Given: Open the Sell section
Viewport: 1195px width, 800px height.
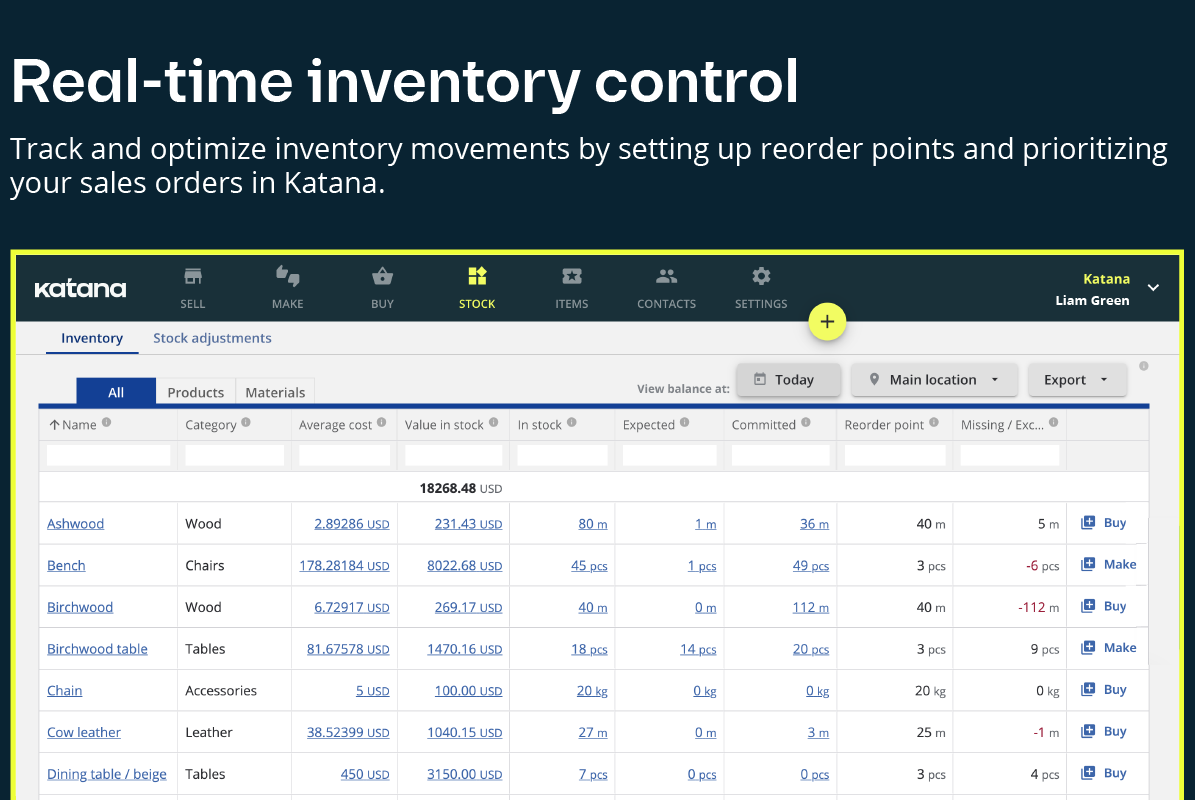Looking at the screenshot, I should click(193, 288).
